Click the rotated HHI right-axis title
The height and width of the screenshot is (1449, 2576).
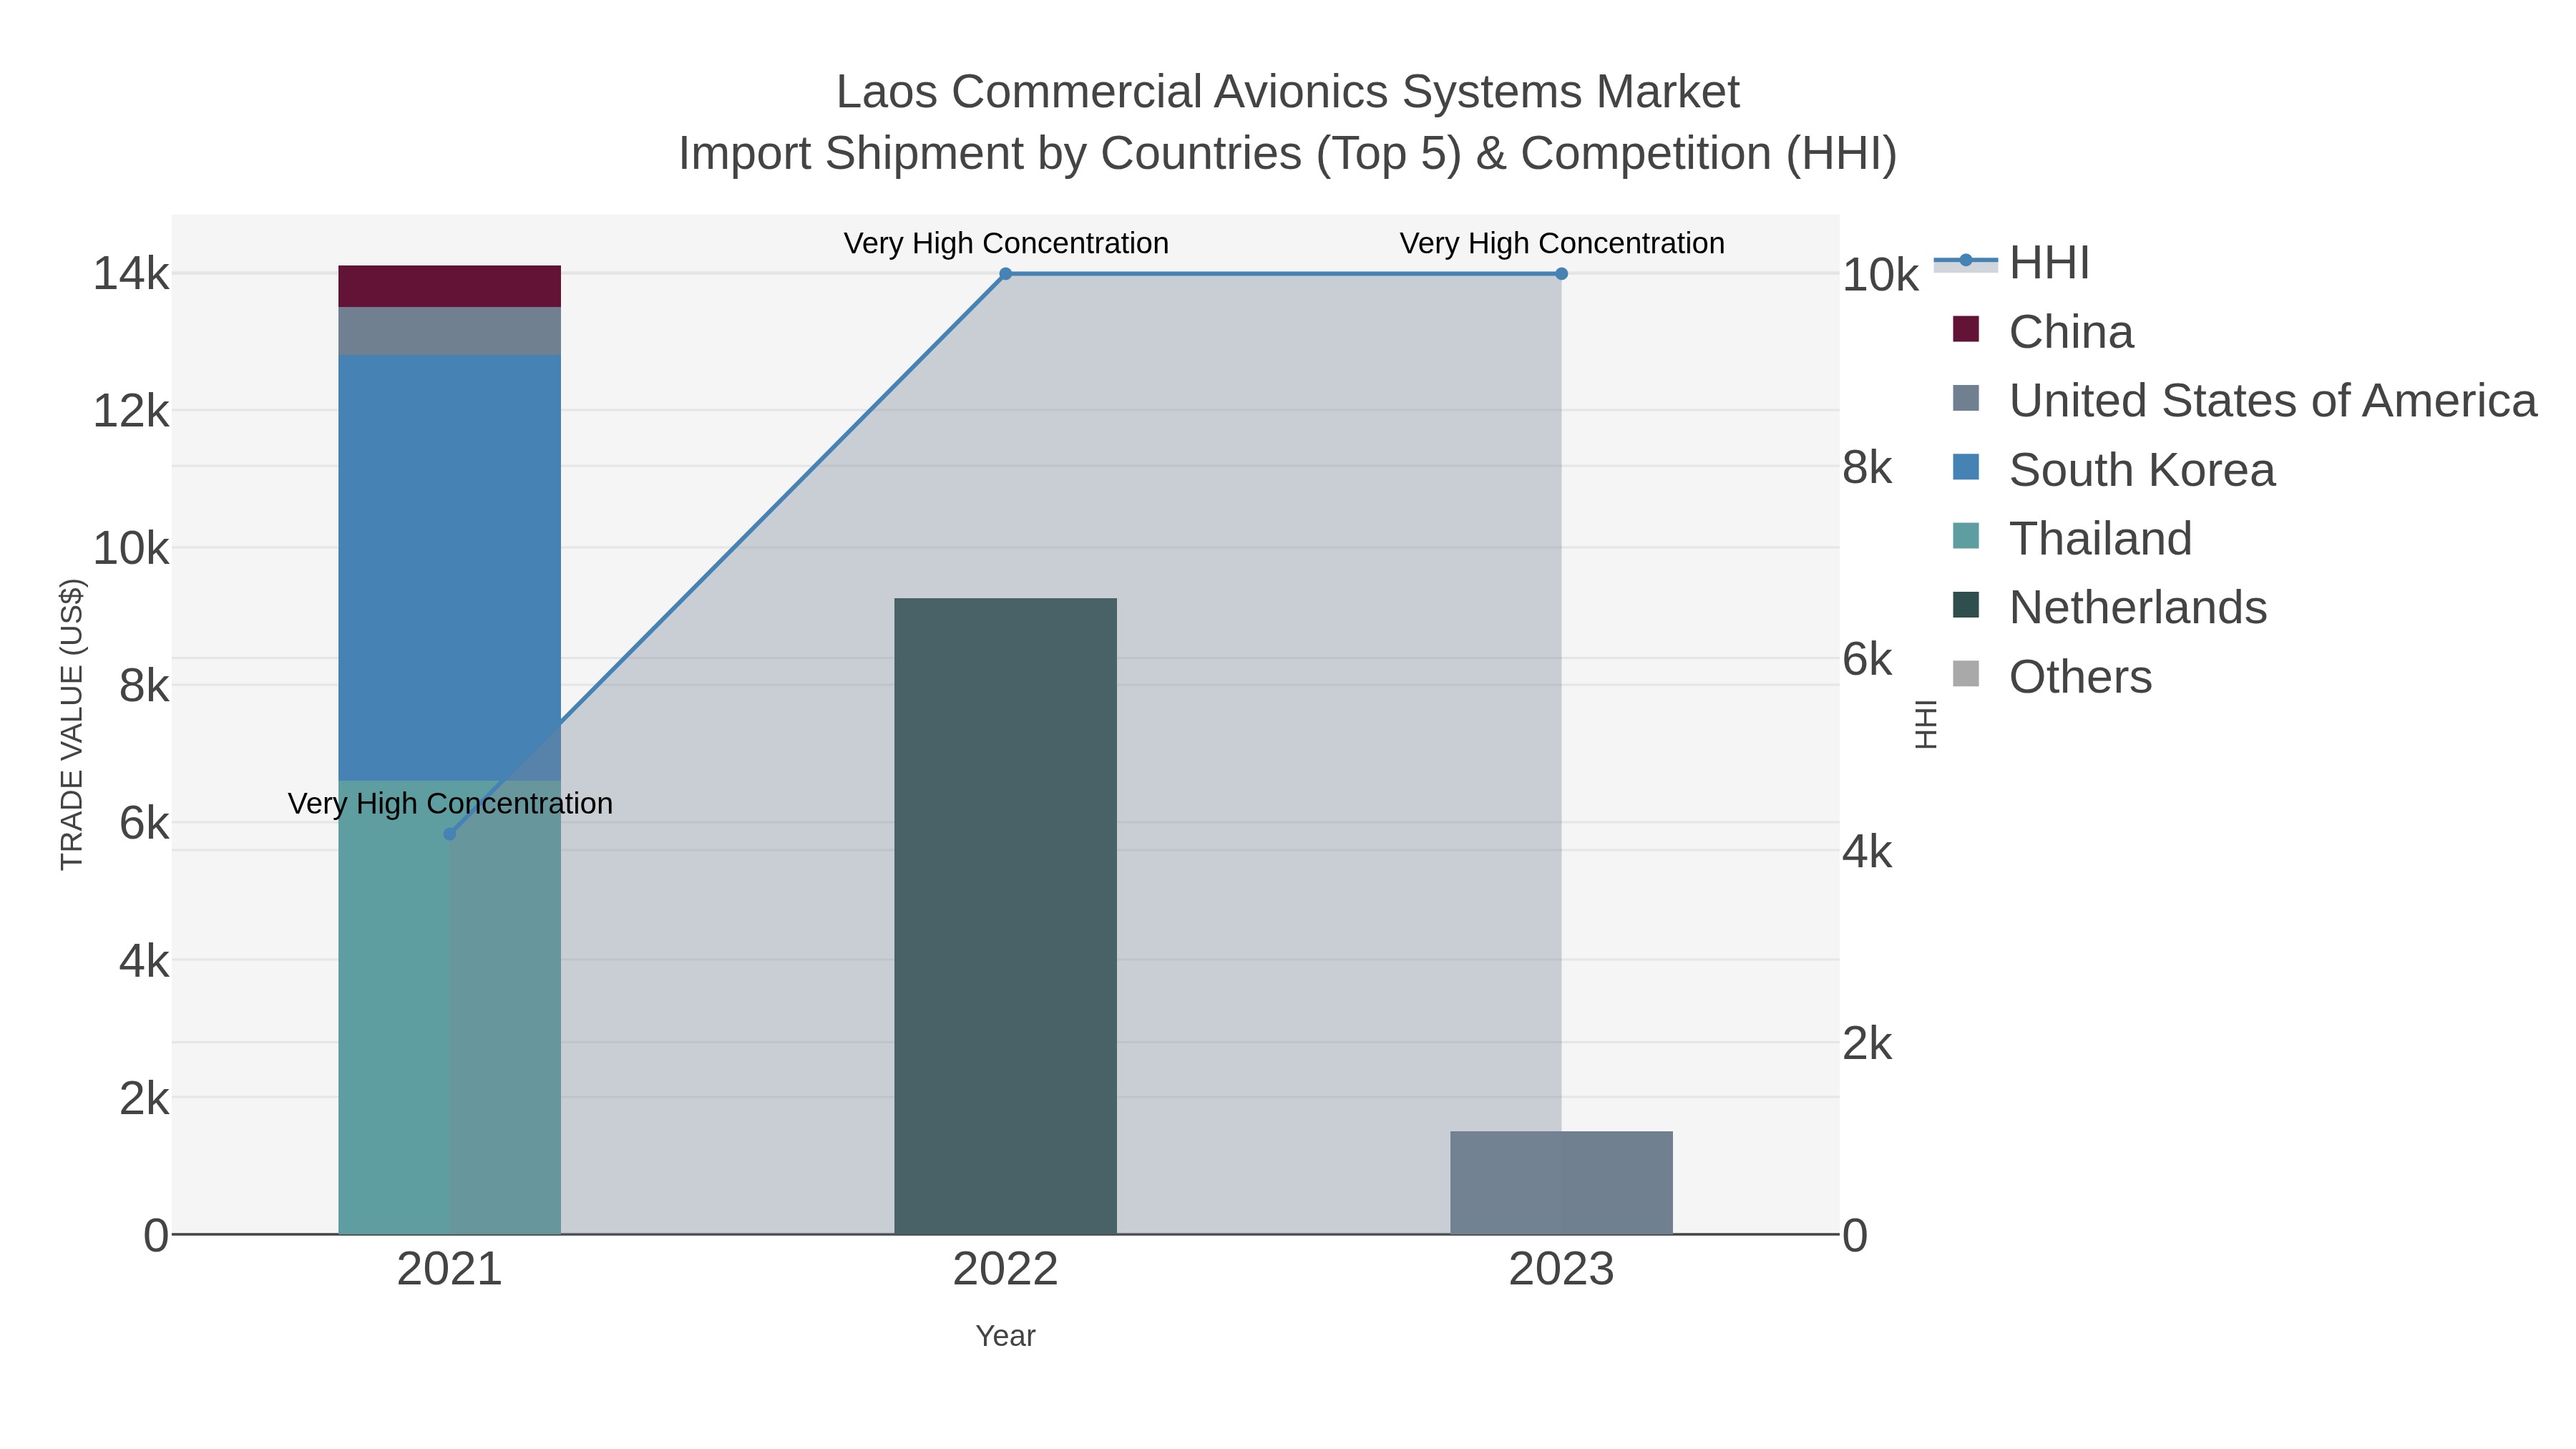pos(1926,724)
